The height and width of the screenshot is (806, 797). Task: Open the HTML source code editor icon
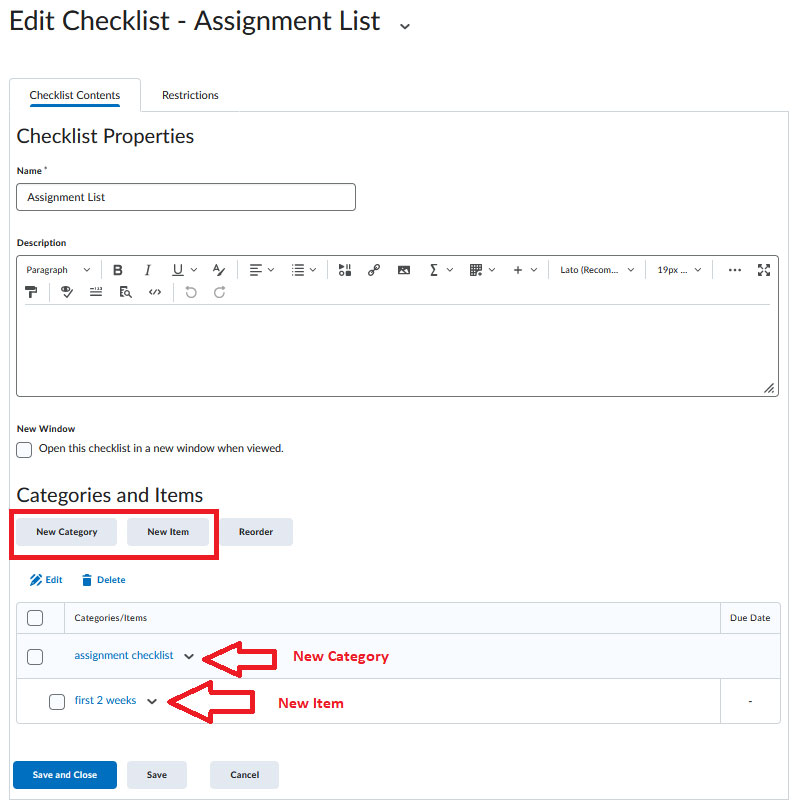click(x=155, y=291)
